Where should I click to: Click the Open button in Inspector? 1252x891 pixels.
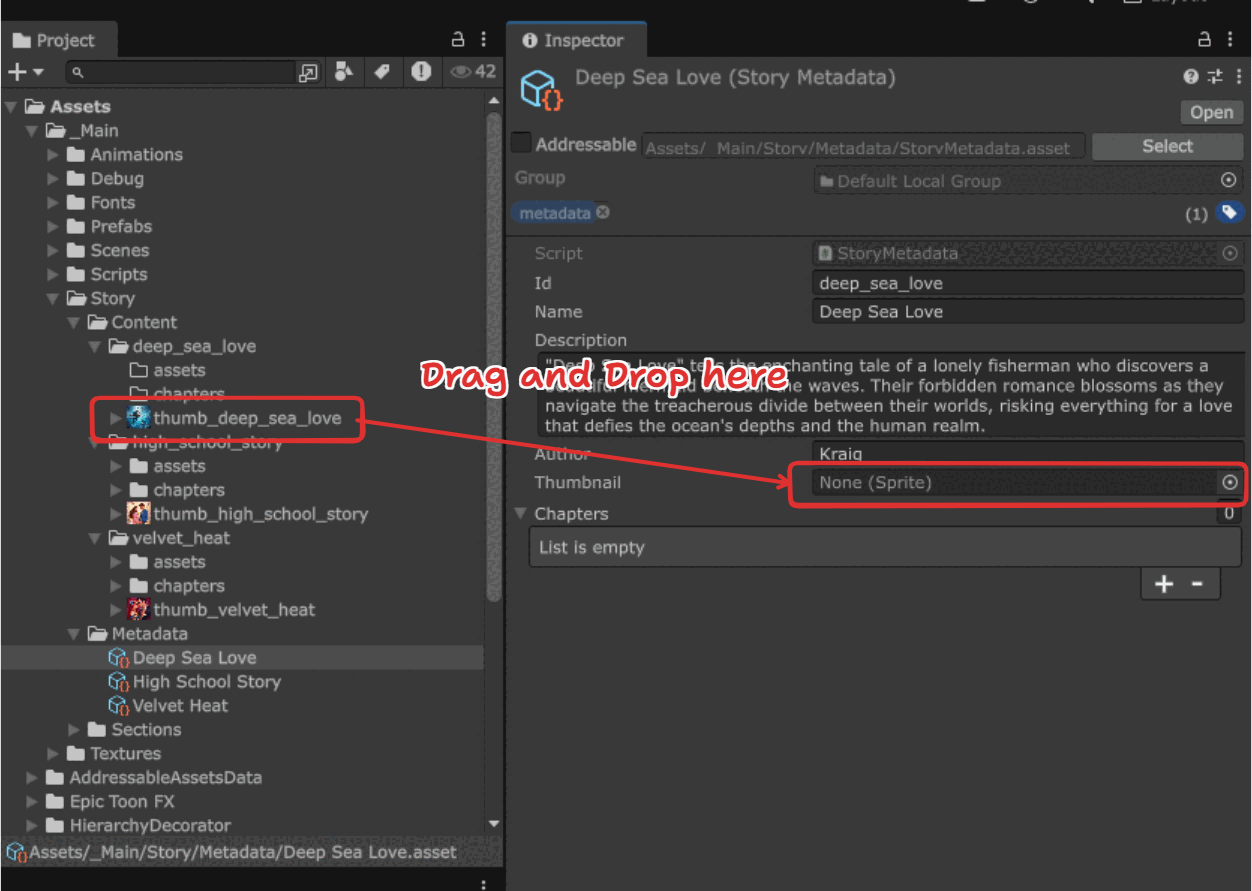(1211, 112)
